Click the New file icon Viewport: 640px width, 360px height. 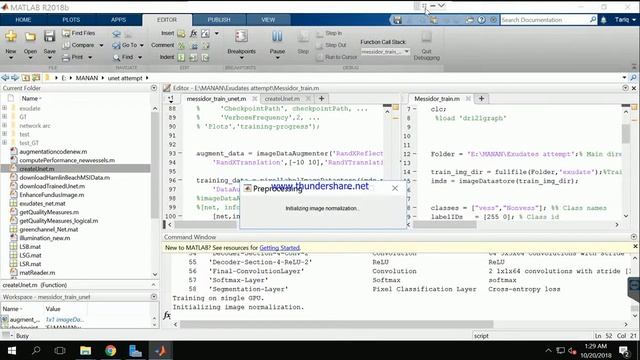point(11,36)
